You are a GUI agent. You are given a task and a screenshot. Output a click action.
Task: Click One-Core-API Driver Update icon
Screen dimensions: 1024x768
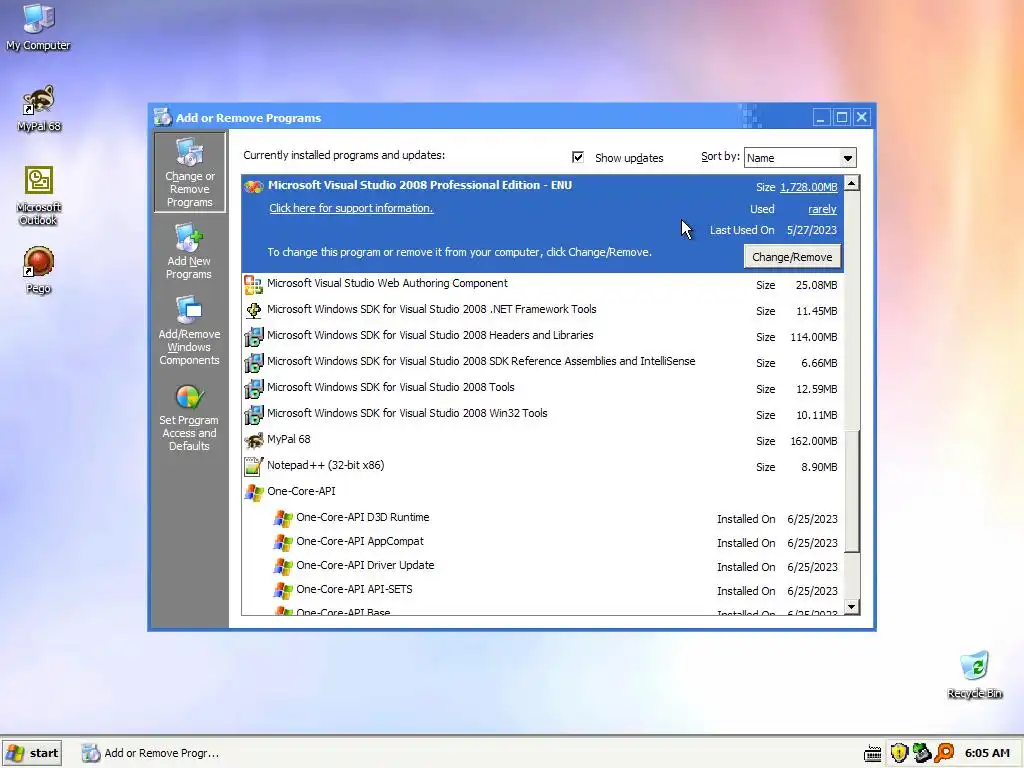click(283, 566)
